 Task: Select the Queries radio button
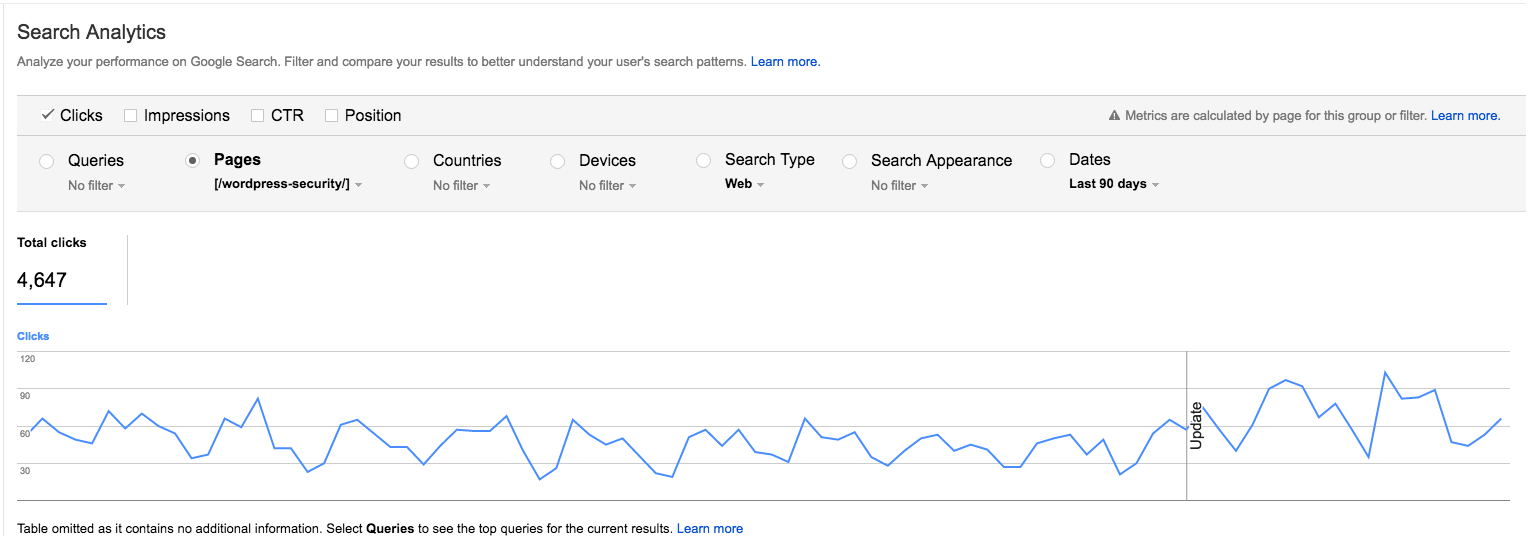[46, 161]
